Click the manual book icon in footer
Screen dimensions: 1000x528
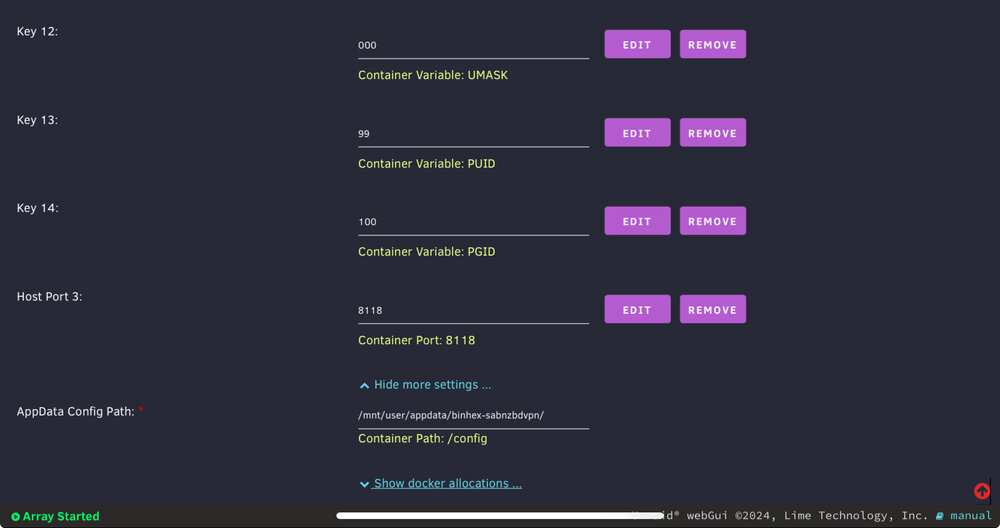pyautogui.click(x=939, y=516)
